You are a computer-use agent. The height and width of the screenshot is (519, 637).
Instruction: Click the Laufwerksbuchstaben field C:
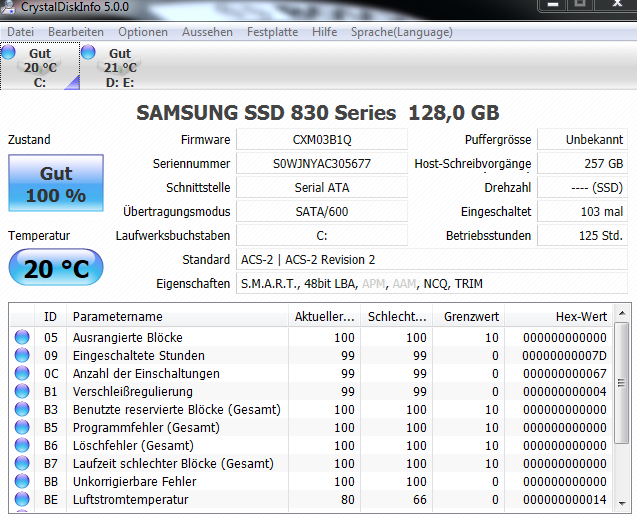click(322, 235)
